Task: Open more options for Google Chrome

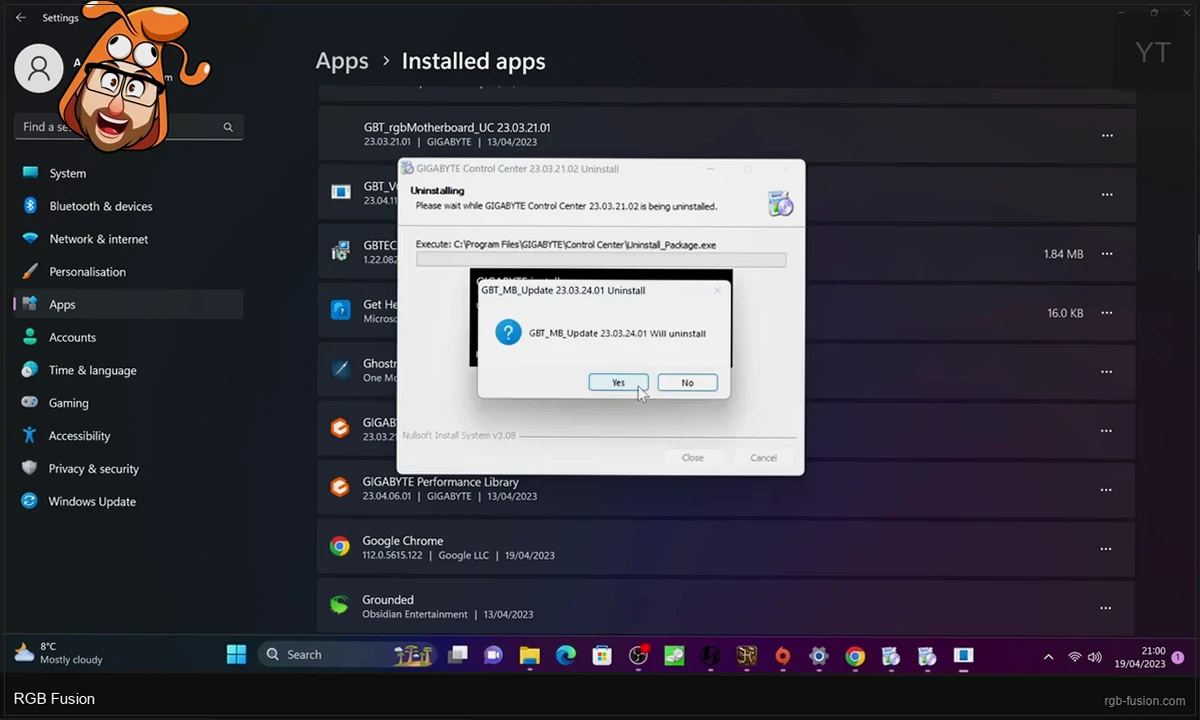Action: [x=1106, y=549]
